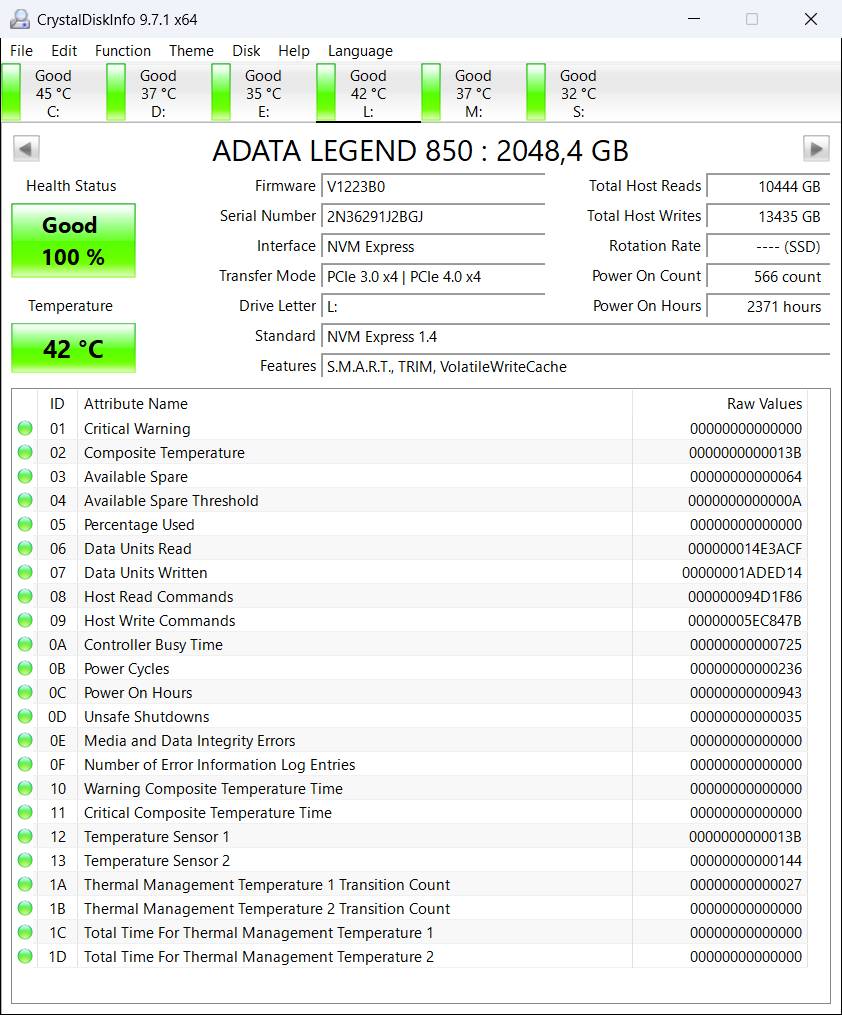
Task: Click the Standard field NVM Express 1.4
Action: click(575, 337)
